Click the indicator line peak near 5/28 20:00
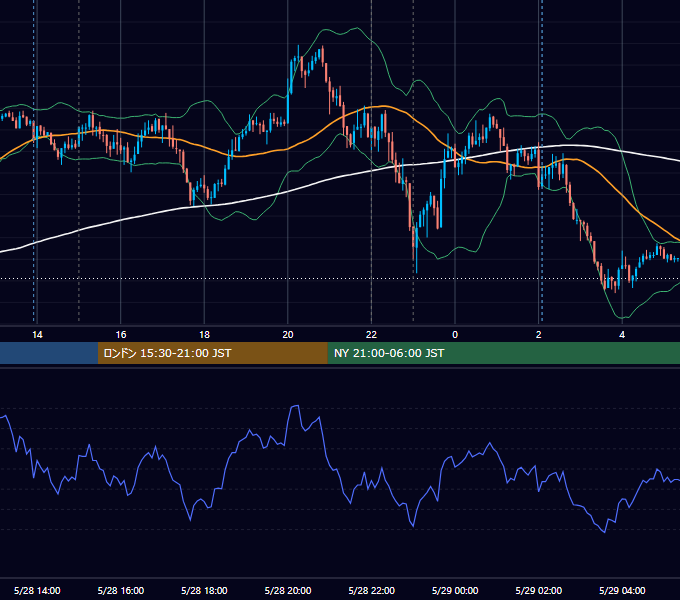 coord(295,406)
